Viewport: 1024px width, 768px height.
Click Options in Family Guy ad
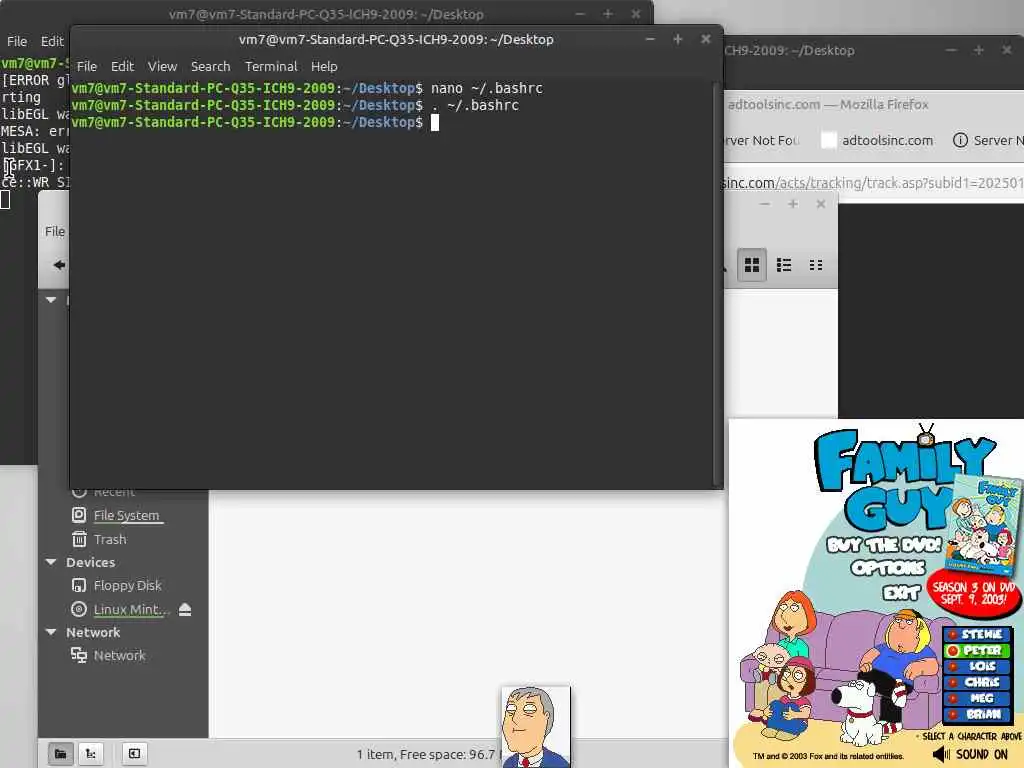tap(888, 568)
